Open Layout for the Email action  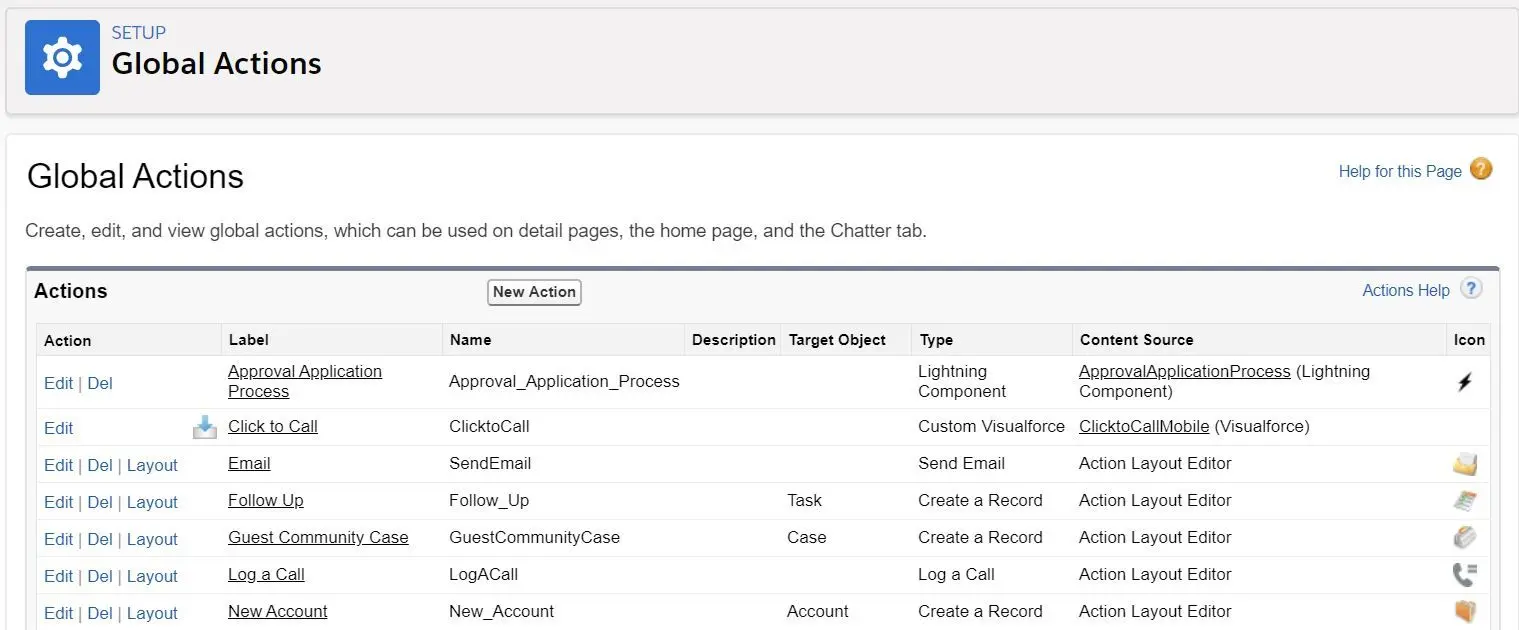point(152,465)
